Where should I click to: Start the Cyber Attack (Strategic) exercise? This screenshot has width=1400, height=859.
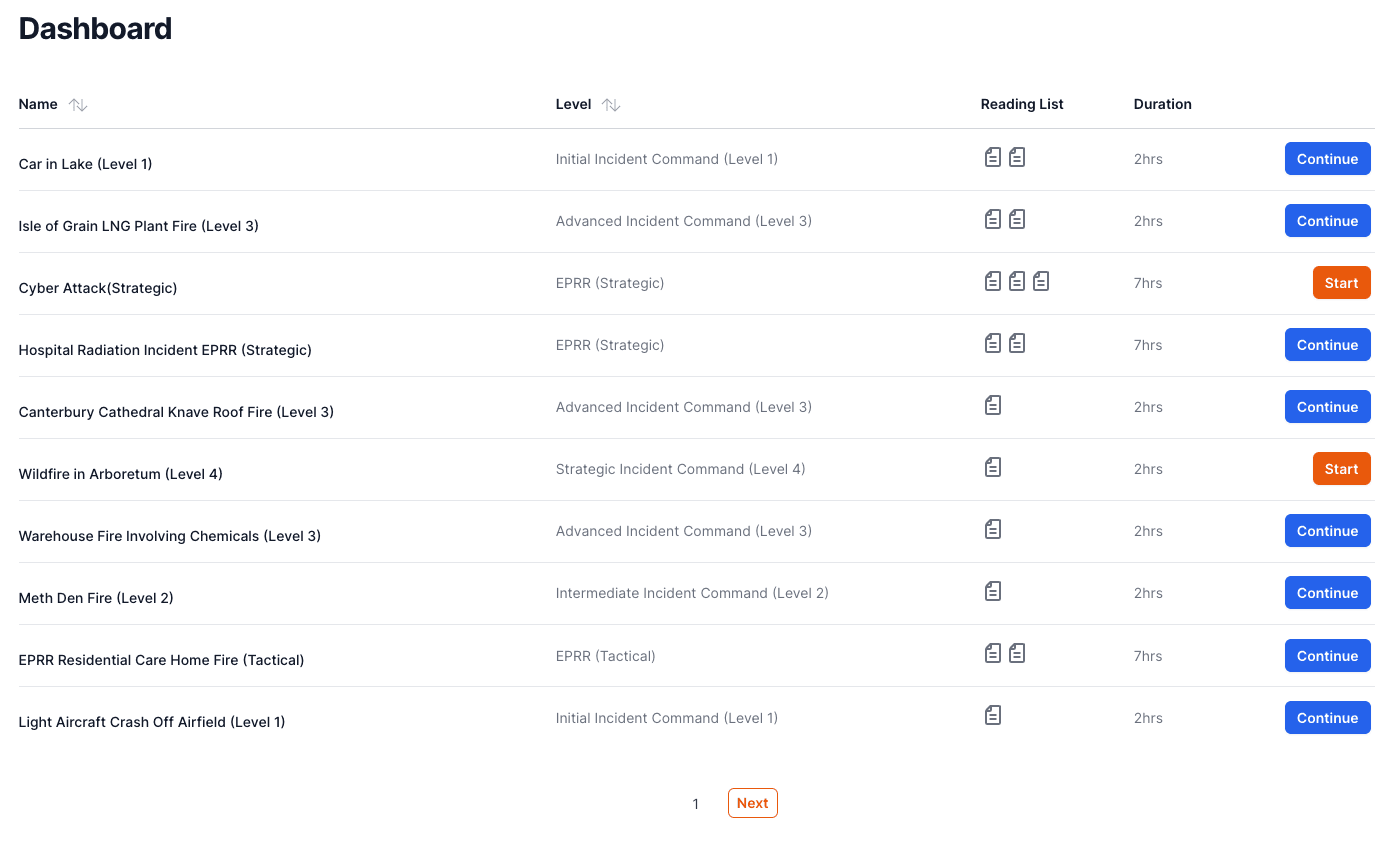(1341, 283)
